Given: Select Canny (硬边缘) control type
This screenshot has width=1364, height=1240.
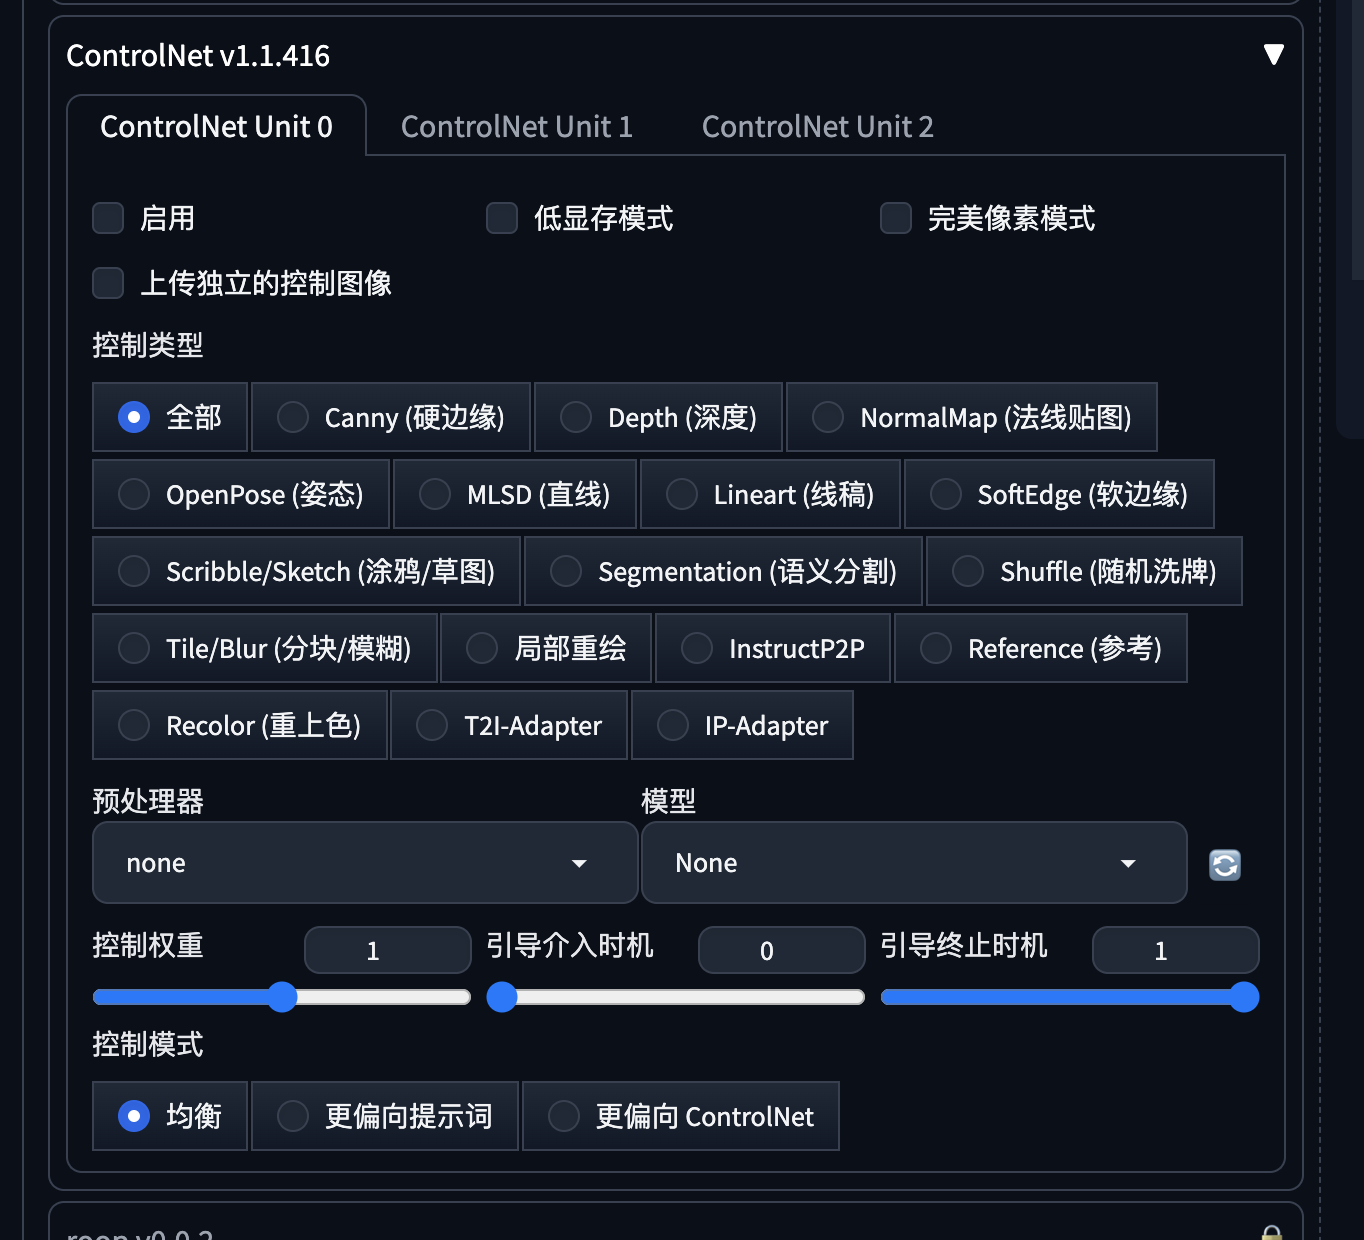Looking at the screenshot, I should 293,417.
